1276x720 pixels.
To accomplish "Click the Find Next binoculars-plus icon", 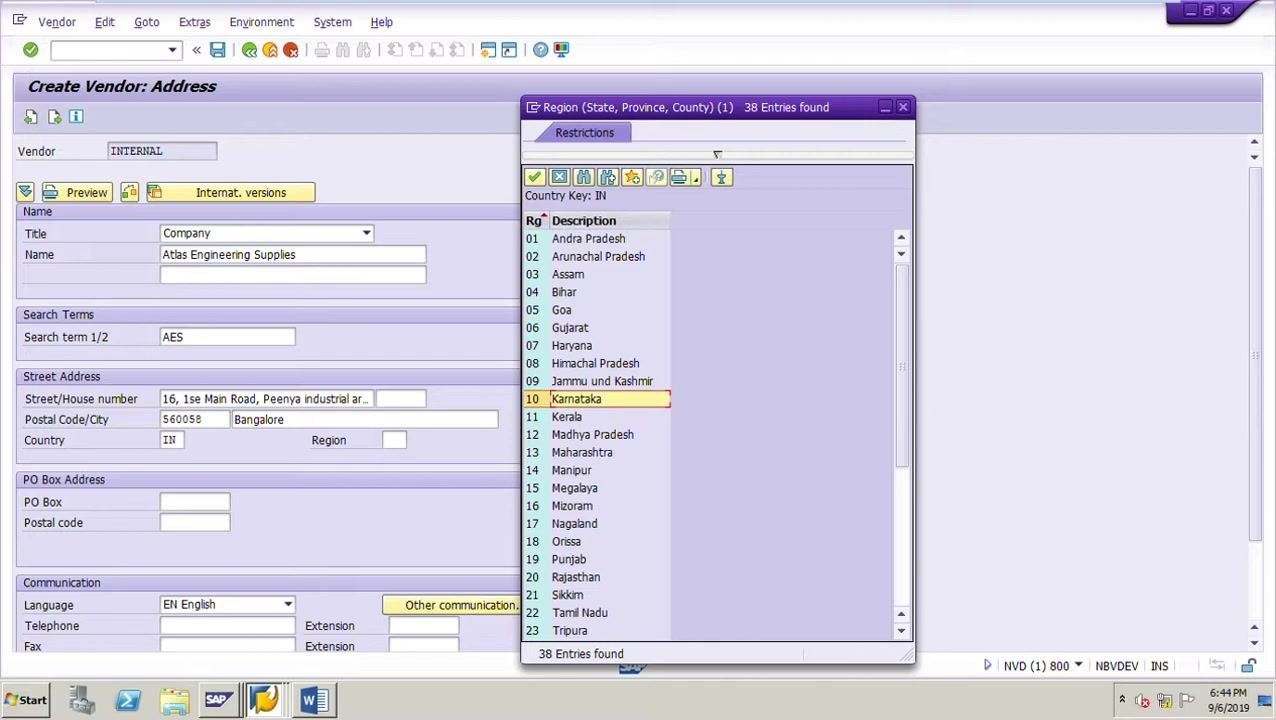I will coord(608,177).
